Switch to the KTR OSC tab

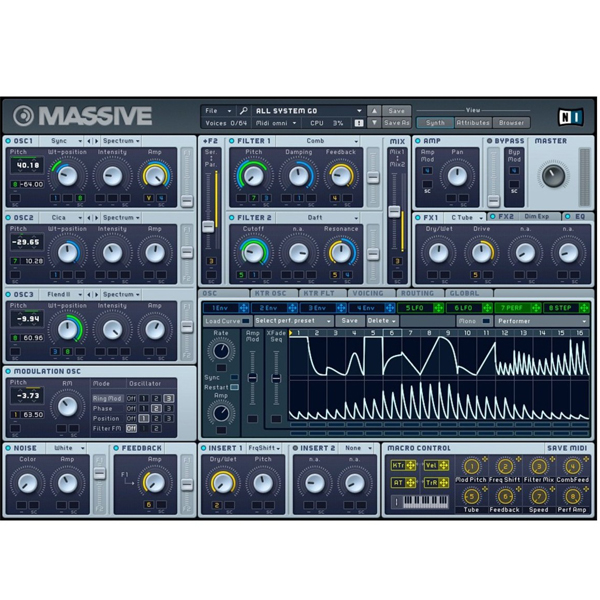click(x=274, y=293)
